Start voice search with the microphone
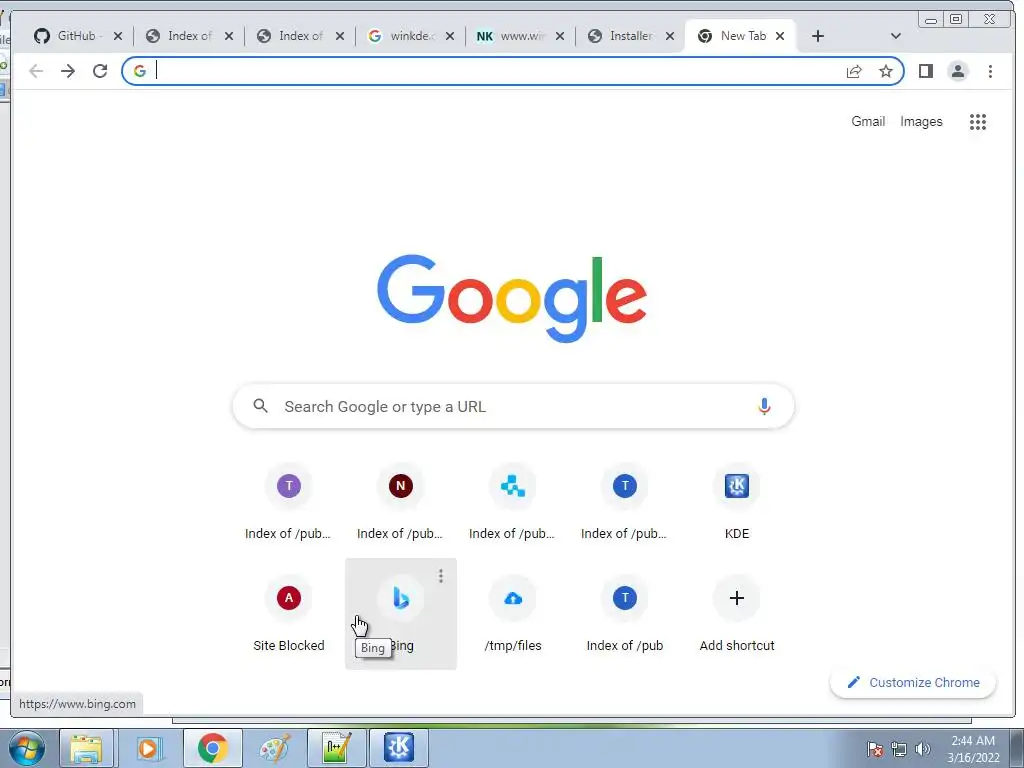This screenshot has height=768, width=1024. [x=764, y=406]
